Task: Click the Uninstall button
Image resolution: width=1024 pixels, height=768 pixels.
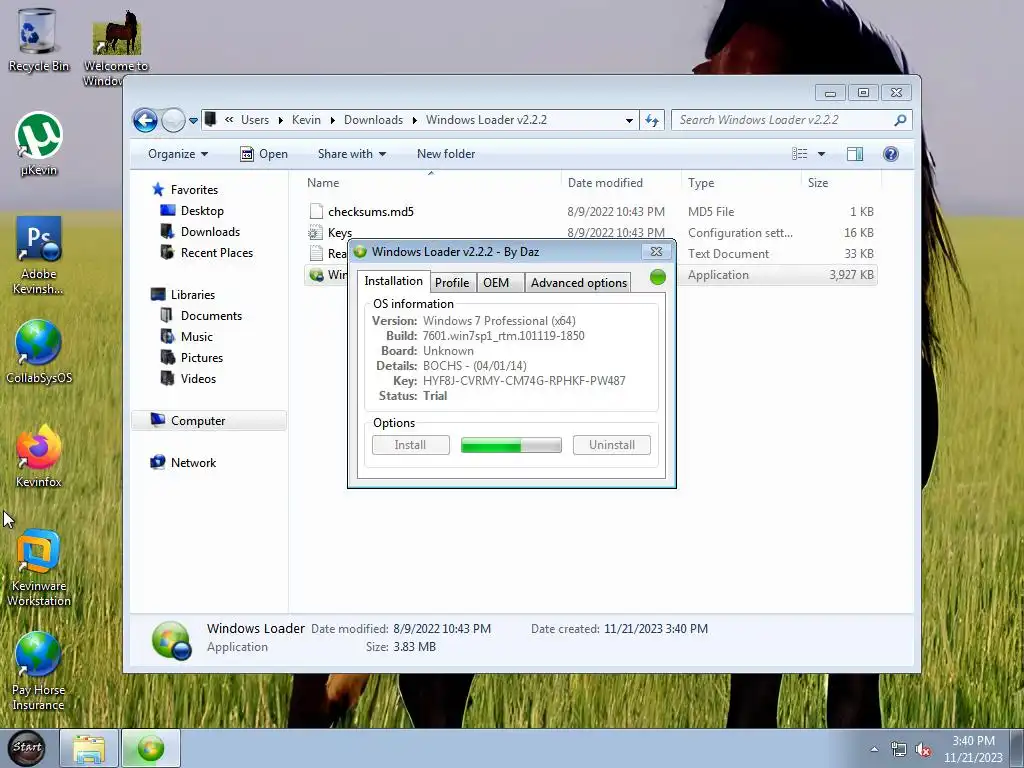Action: click(611, 445)
